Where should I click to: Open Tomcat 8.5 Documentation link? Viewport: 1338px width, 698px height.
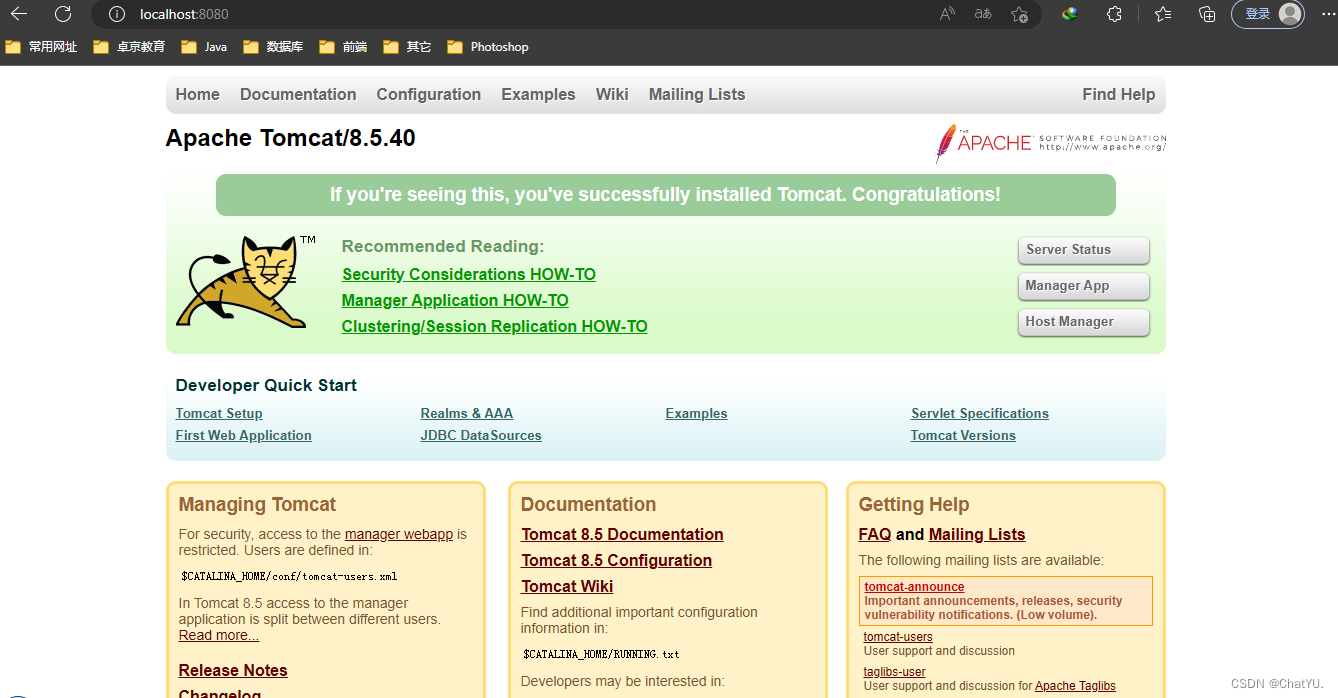pyautogui.click(x=622, y=534)
